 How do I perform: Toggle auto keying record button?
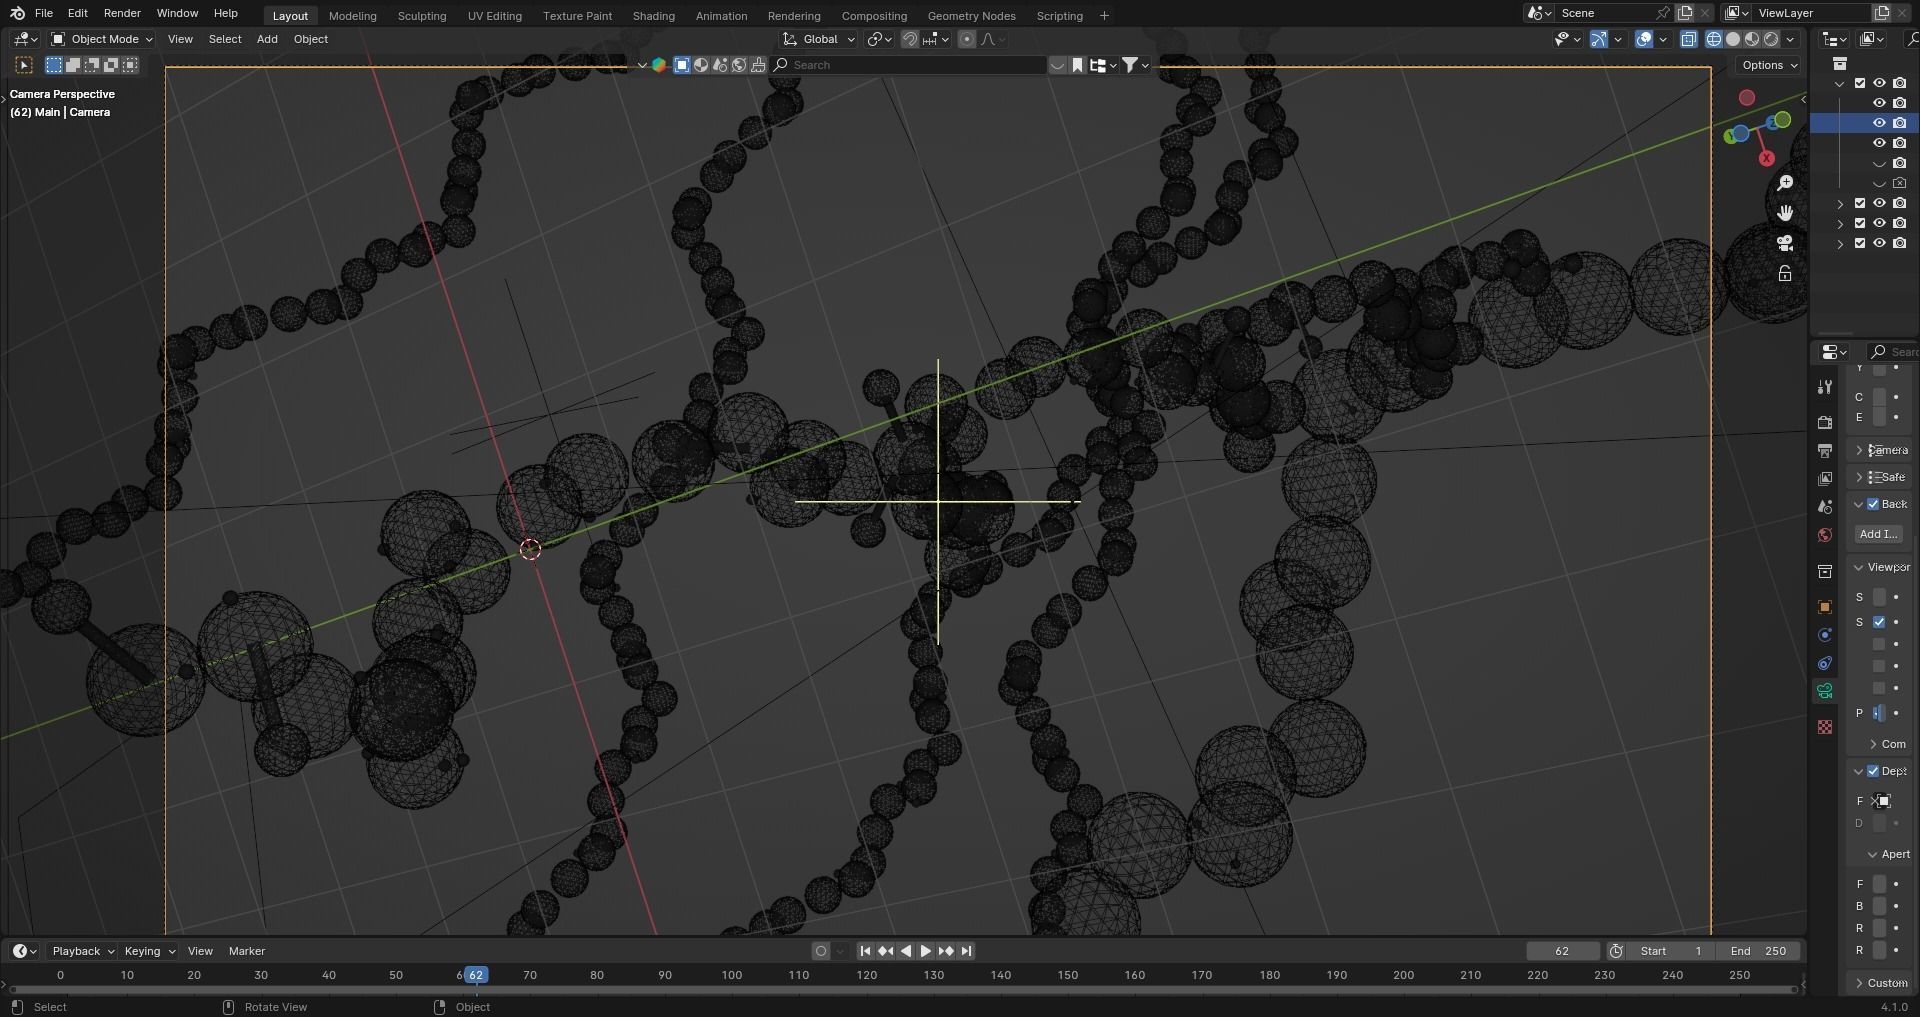coord(821,951)
